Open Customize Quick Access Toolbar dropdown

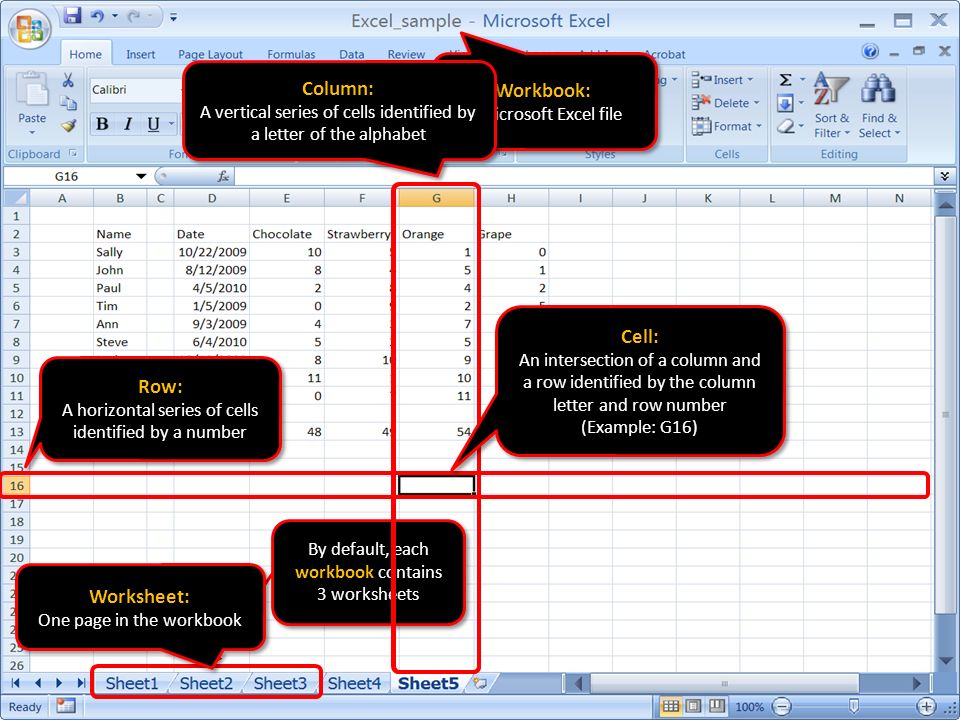coord(174,17)
